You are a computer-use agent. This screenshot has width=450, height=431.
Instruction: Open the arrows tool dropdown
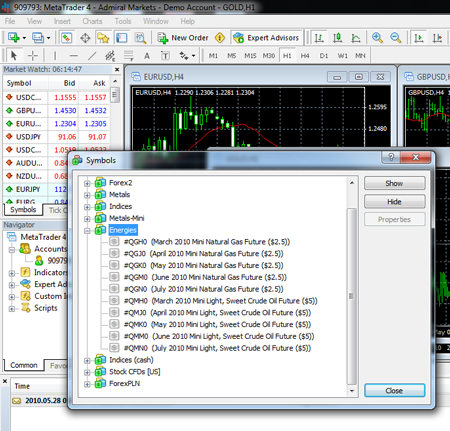tap(193, 56)
